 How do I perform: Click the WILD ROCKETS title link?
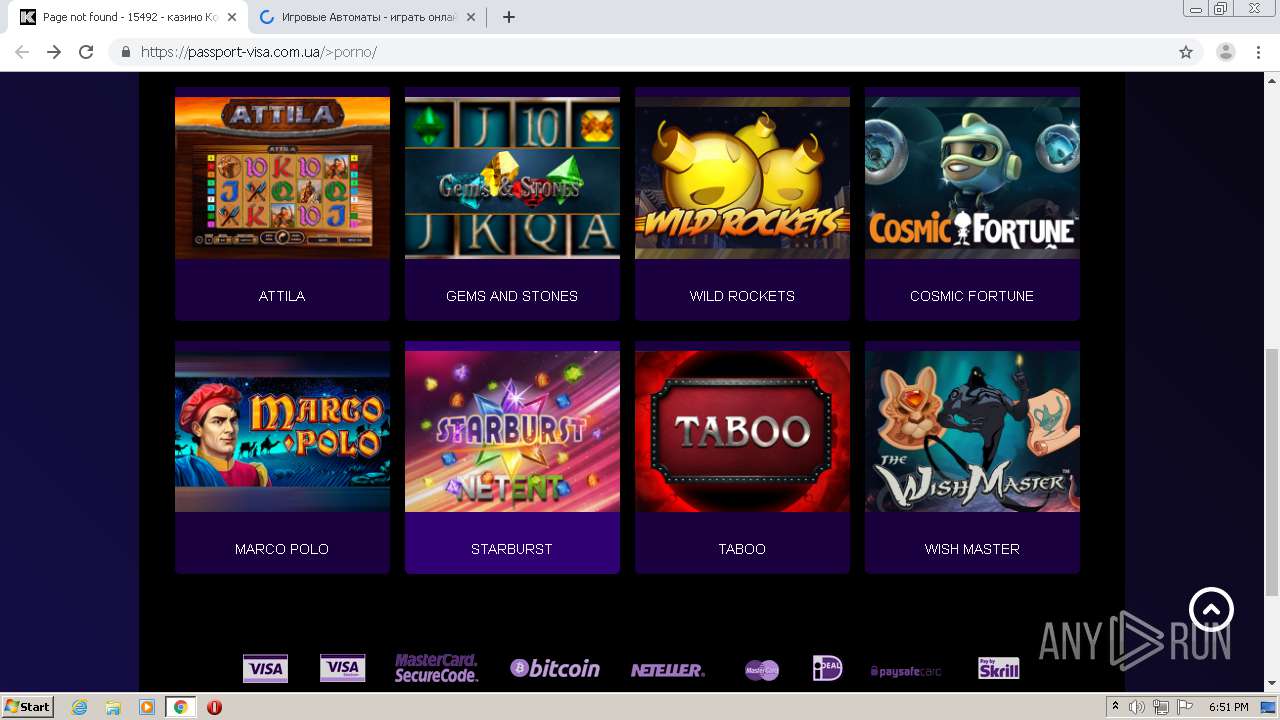[x=742, y=296]
